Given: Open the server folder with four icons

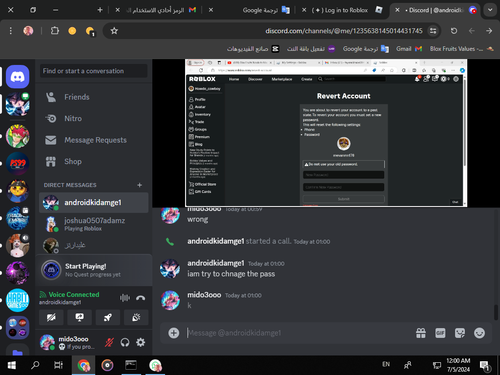Looking at the screenshot, I should click(x=17, y=327).
